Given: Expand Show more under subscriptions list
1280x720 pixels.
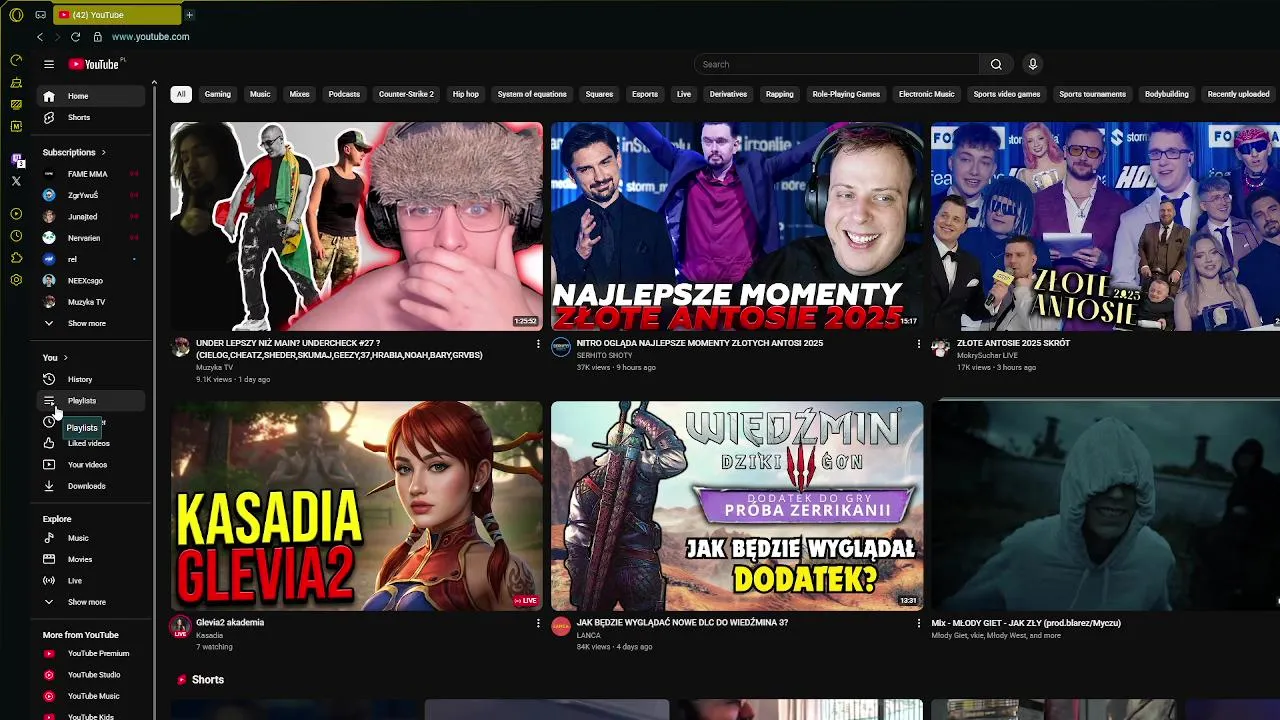Looking at the screenshot, I should pos(92,324).
